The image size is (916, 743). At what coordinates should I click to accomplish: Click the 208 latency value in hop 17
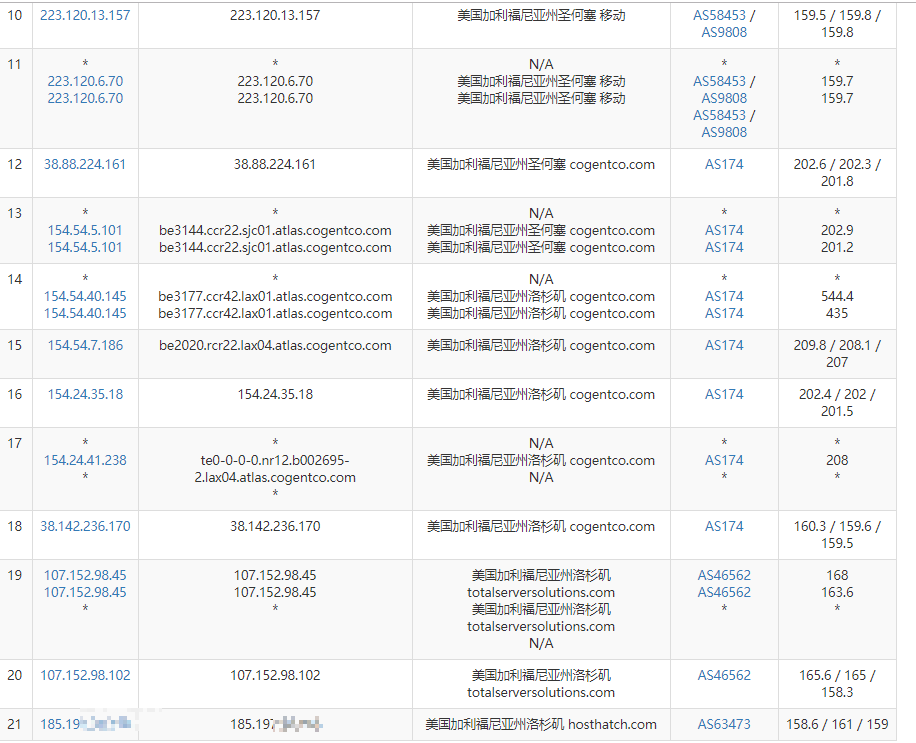(837, 460)
